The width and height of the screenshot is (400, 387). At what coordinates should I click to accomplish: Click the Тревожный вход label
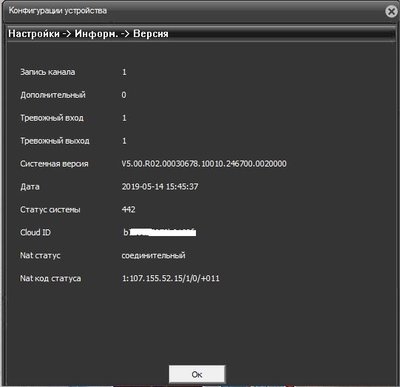(x=52, y=118)
